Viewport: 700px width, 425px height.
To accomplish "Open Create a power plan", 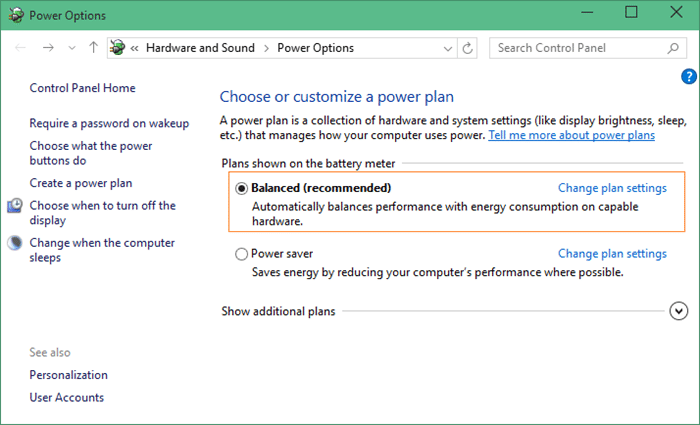I will click(81, 183).
